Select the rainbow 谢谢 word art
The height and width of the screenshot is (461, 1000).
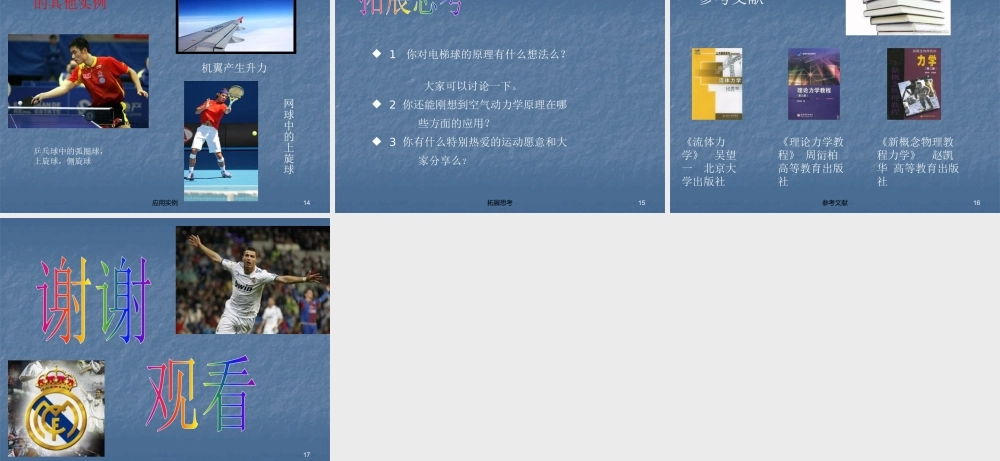point(94,299)
